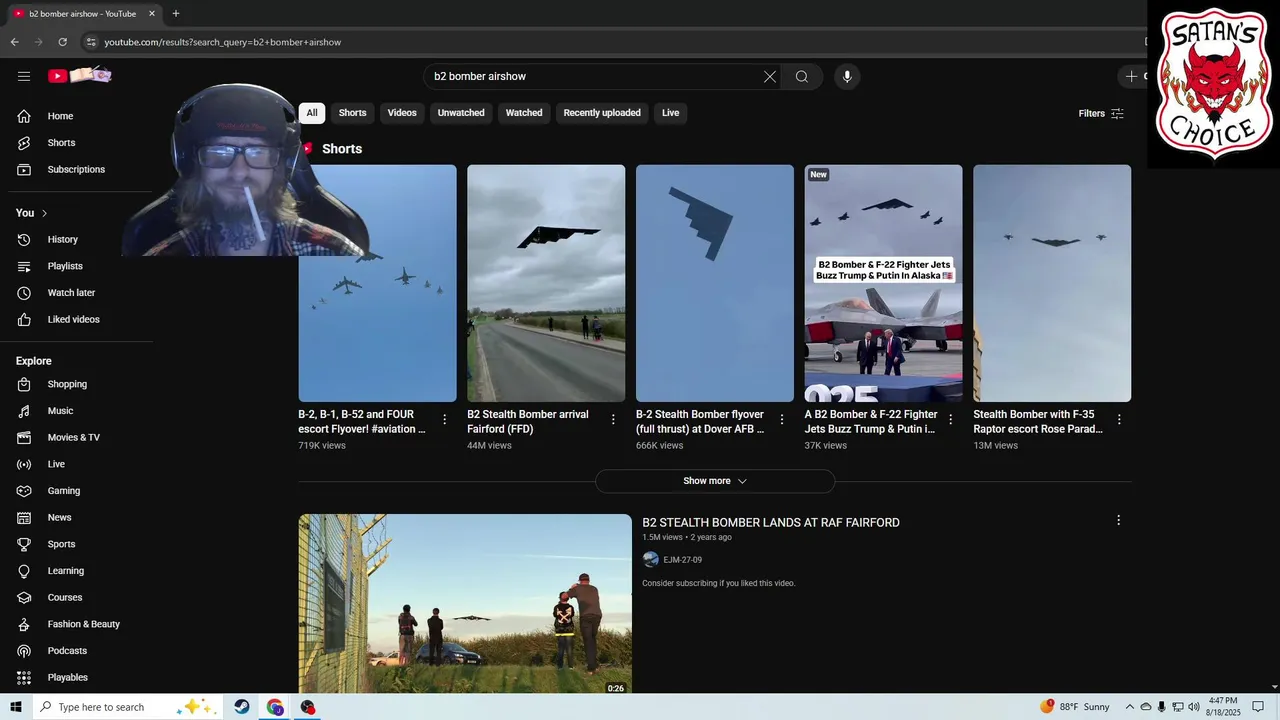Open three-dot menu for Dover AFB flyover short
Viewport: 1280px width, 720px height.
point(782,419)
